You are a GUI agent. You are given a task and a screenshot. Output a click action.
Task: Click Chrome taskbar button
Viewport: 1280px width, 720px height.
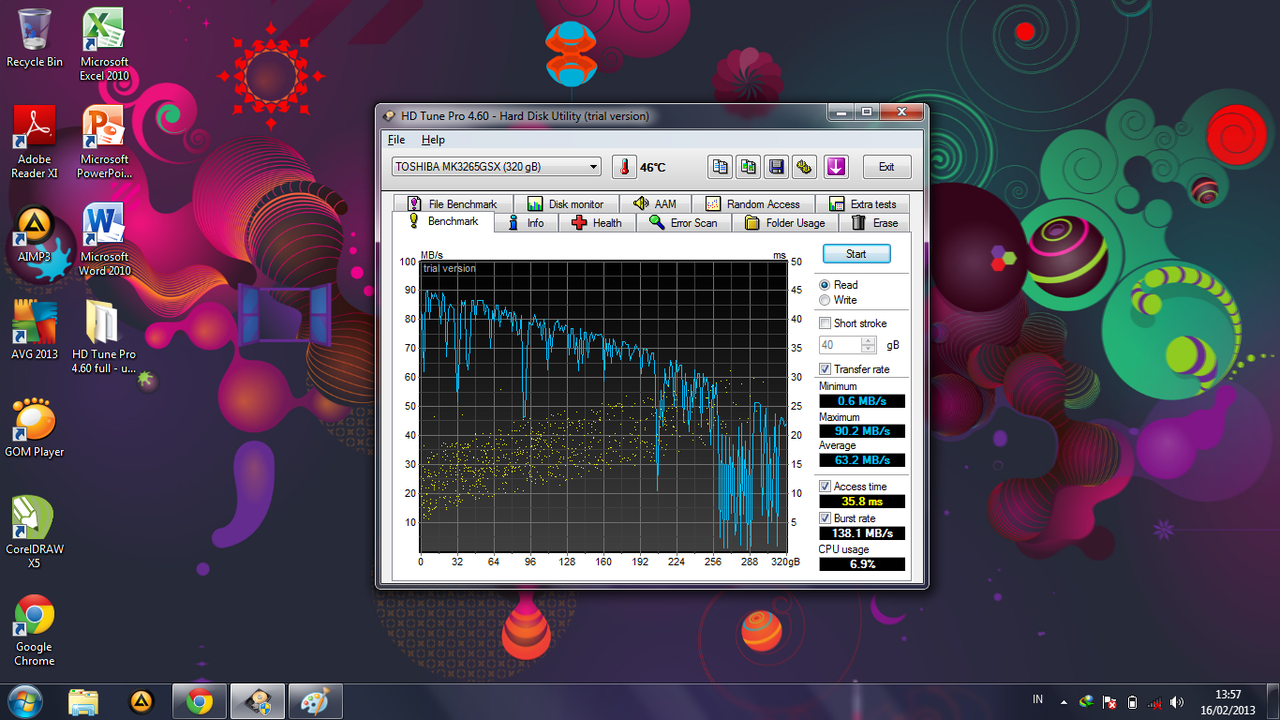(200, 702)
